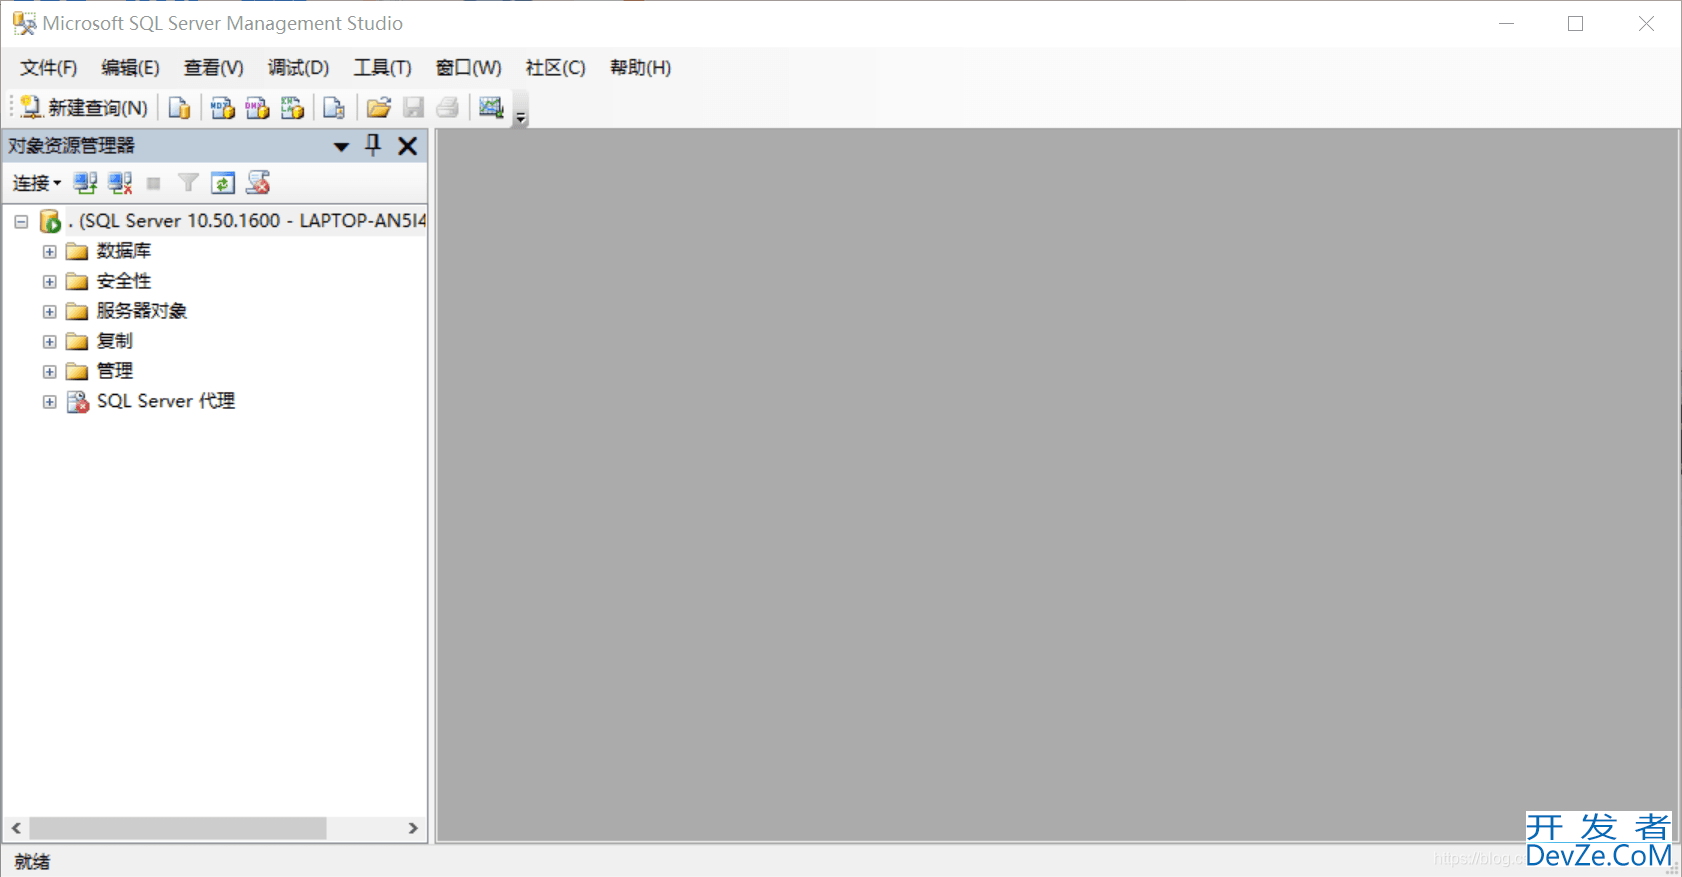Open the 社区(C) menu
The image size is (1682, 877).
[x=555, y=67]
